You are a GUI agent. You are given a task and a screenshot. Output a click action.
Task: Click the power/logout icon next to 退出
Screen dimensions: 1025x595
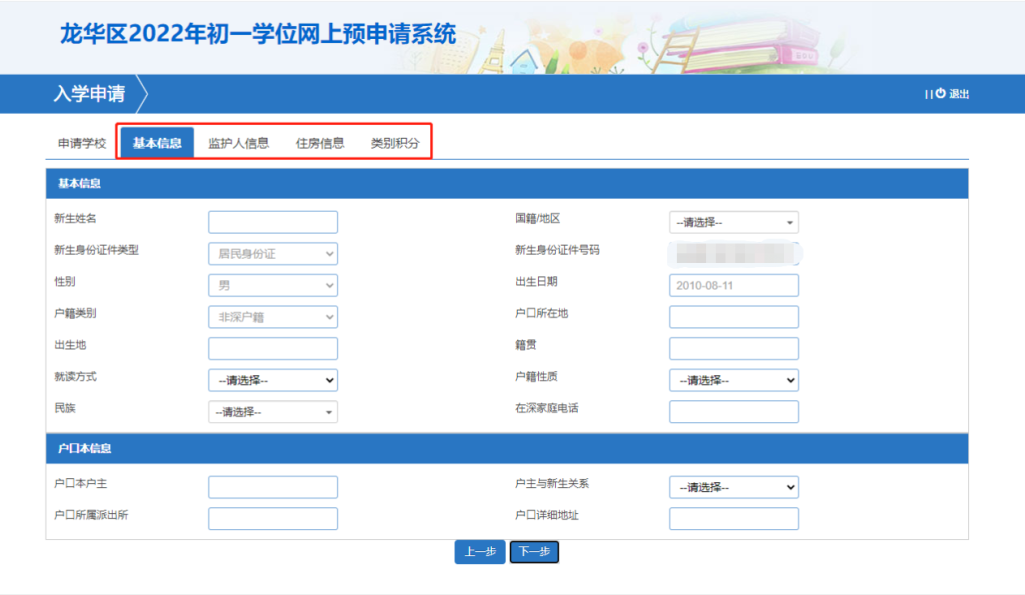[941, 94]
